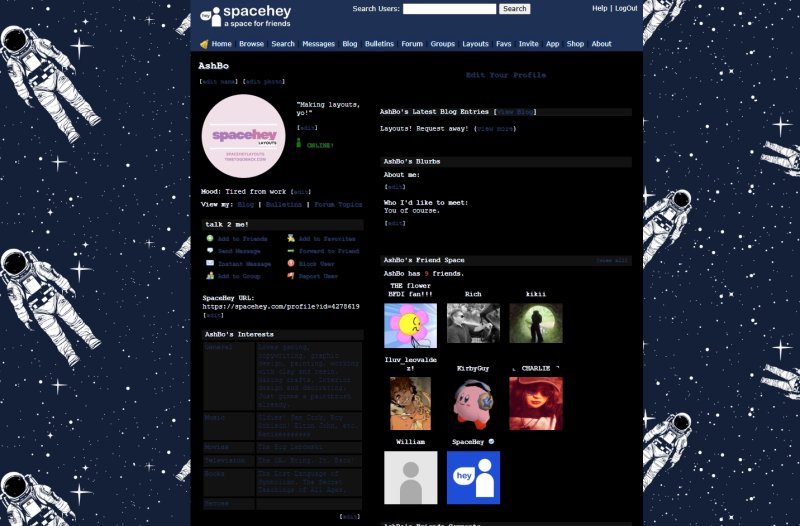Click the View Blog link
The height and width of the screenshot is (526, 800).
click(517, 112)
